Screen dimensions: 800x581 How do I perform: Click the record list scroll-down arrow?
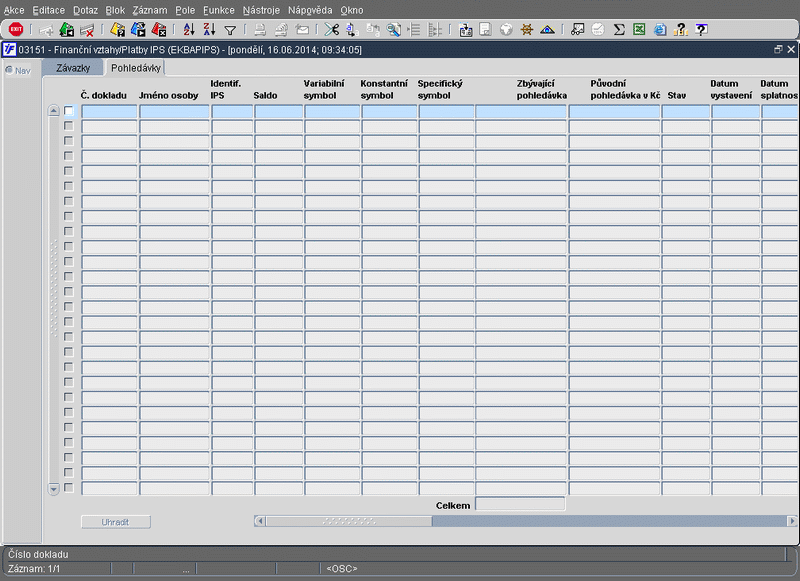pyautogui.click(x=54, y=489)
